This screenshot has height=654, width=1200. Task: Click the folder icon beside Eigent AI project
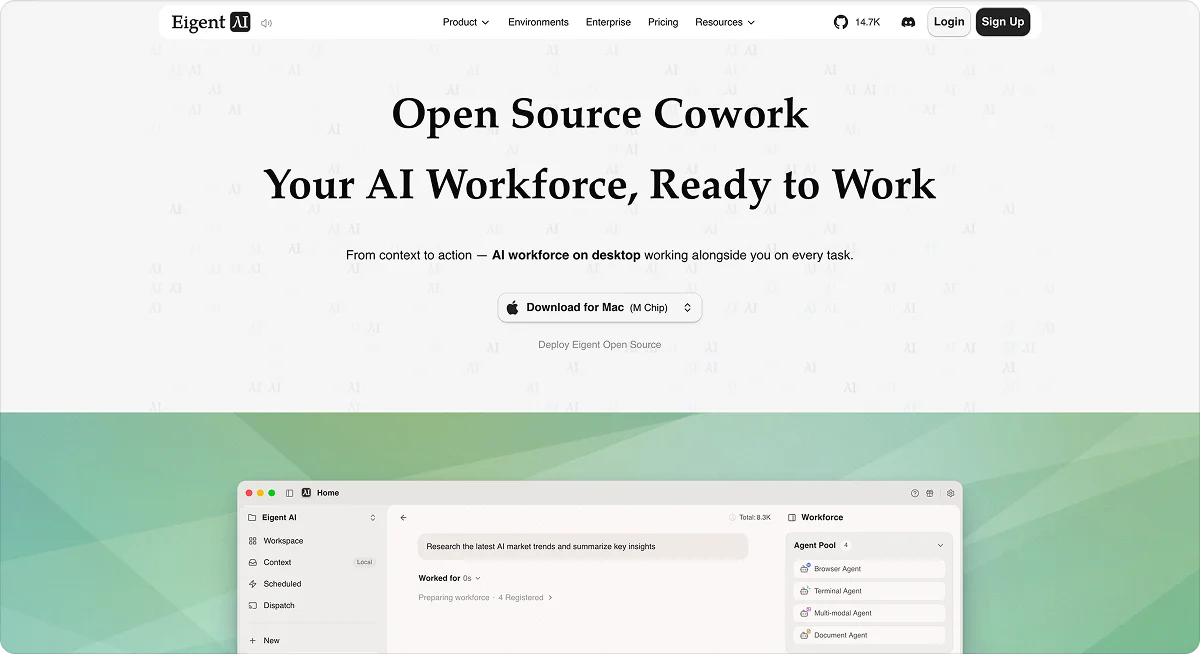[x=252, y=518]
